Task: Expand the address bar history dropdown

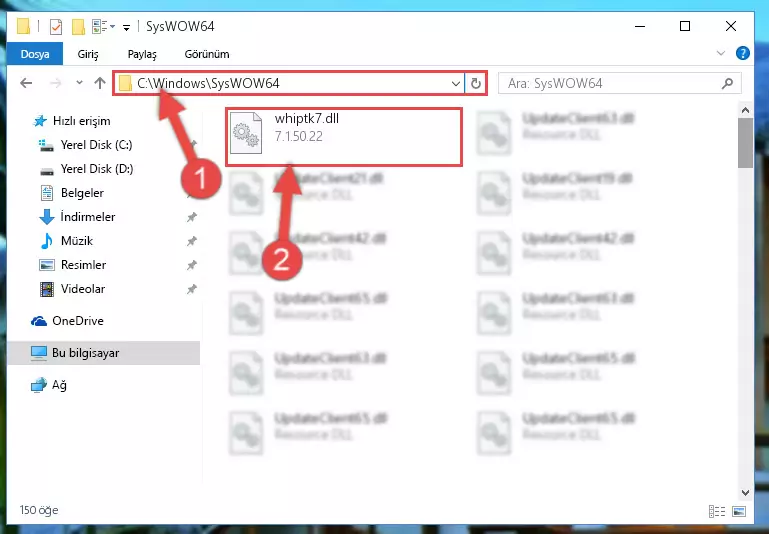Action: point(456,83)
